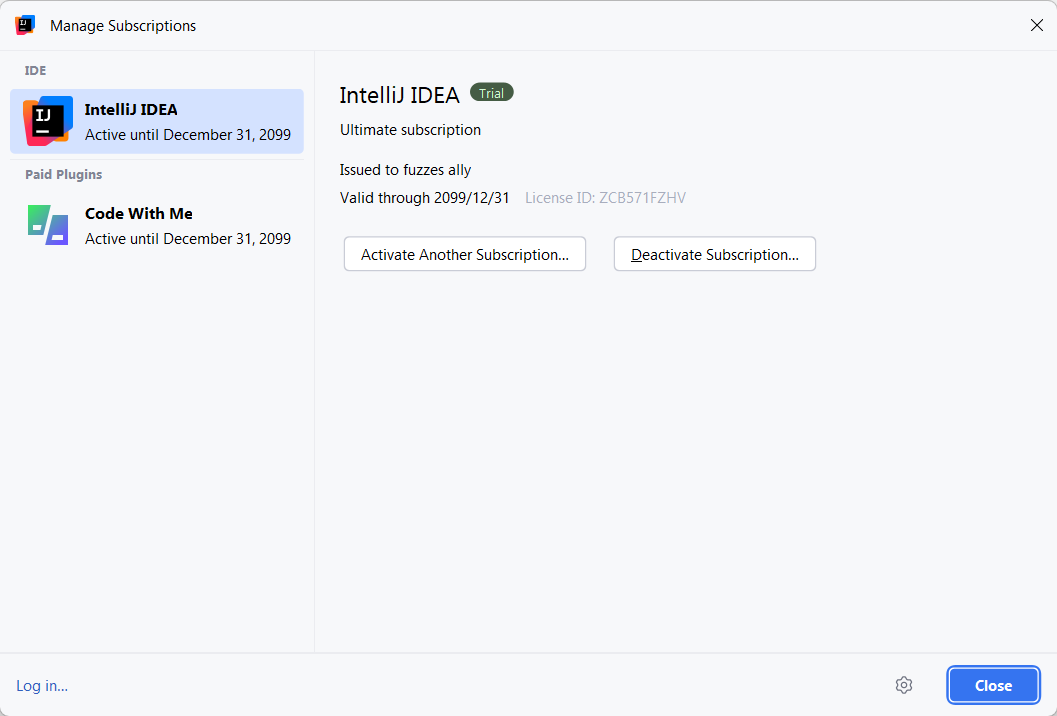Click the Ultimate subscription label

pyautogui.click(x=410, y=130)
